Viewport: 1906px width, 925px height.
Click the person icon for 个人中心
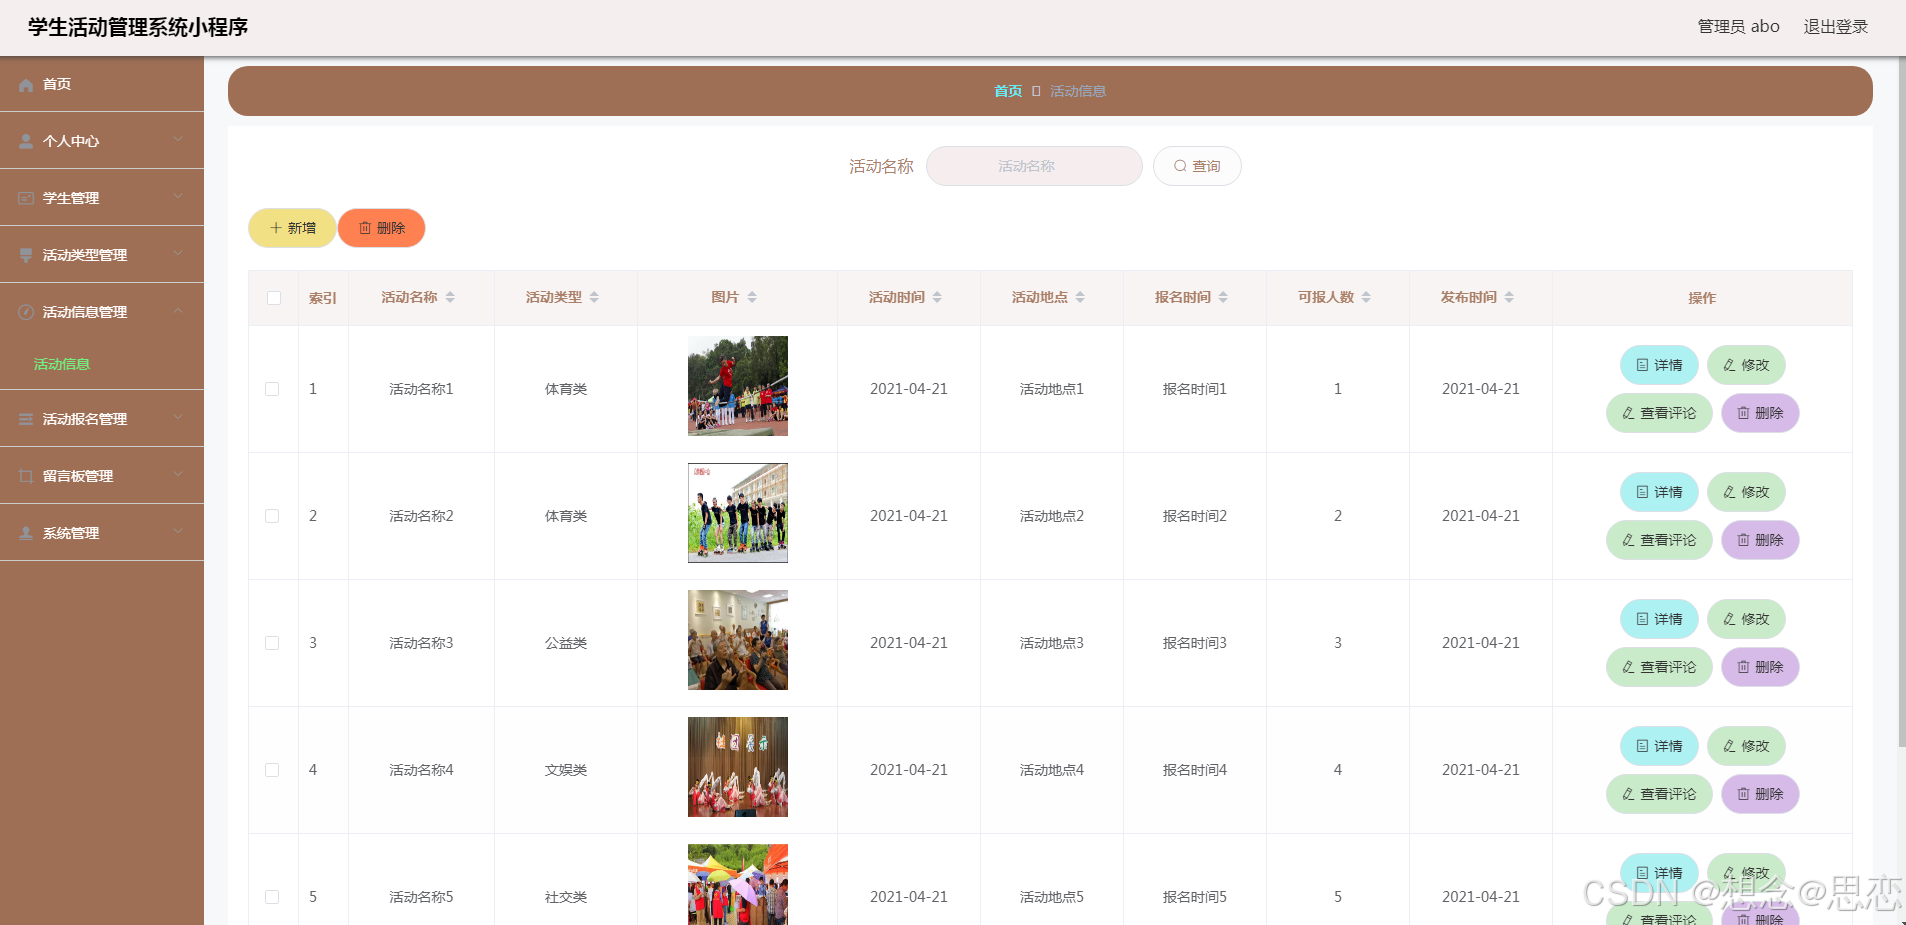tap(26, 142)
